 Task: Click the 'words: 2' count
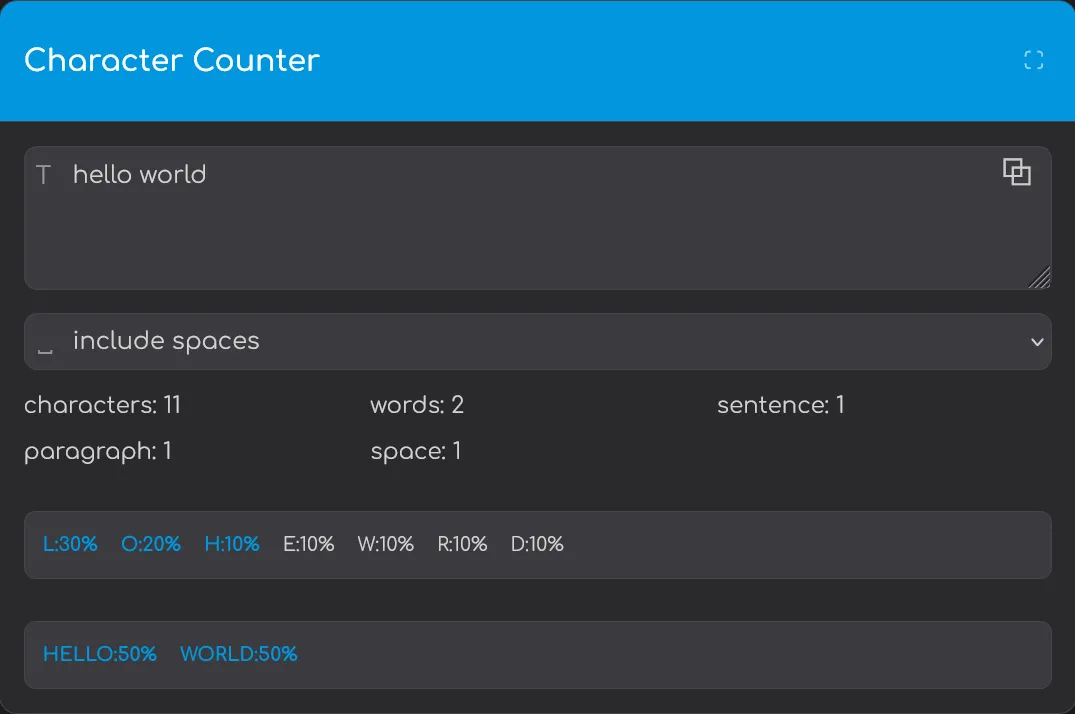(417, 405)
